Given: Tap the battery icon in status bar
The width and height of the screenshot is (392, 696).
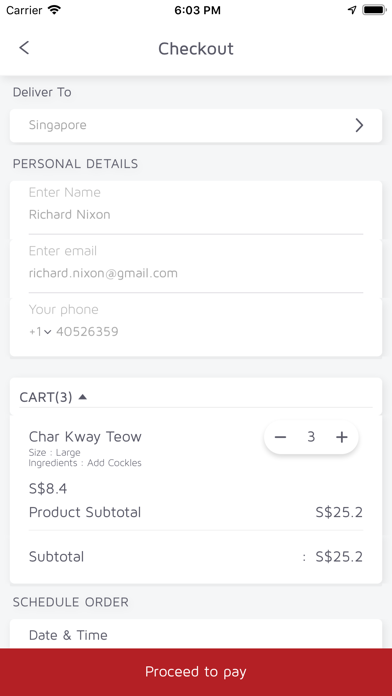Looking at the screenshot, I should pos(373,10).
